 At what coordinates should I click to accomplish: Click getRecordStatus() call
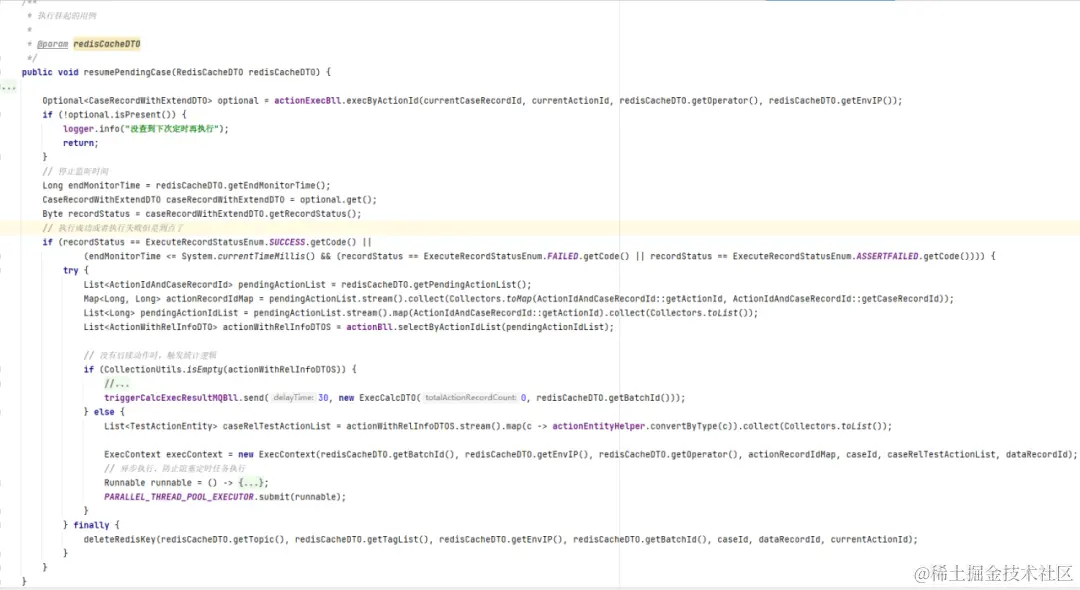tap(315, 214)
